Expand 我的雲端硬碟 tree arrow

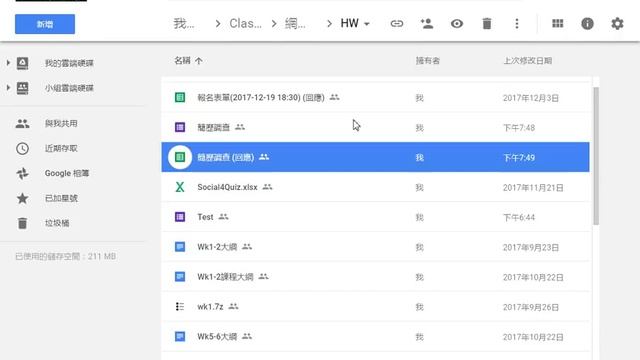8,63
